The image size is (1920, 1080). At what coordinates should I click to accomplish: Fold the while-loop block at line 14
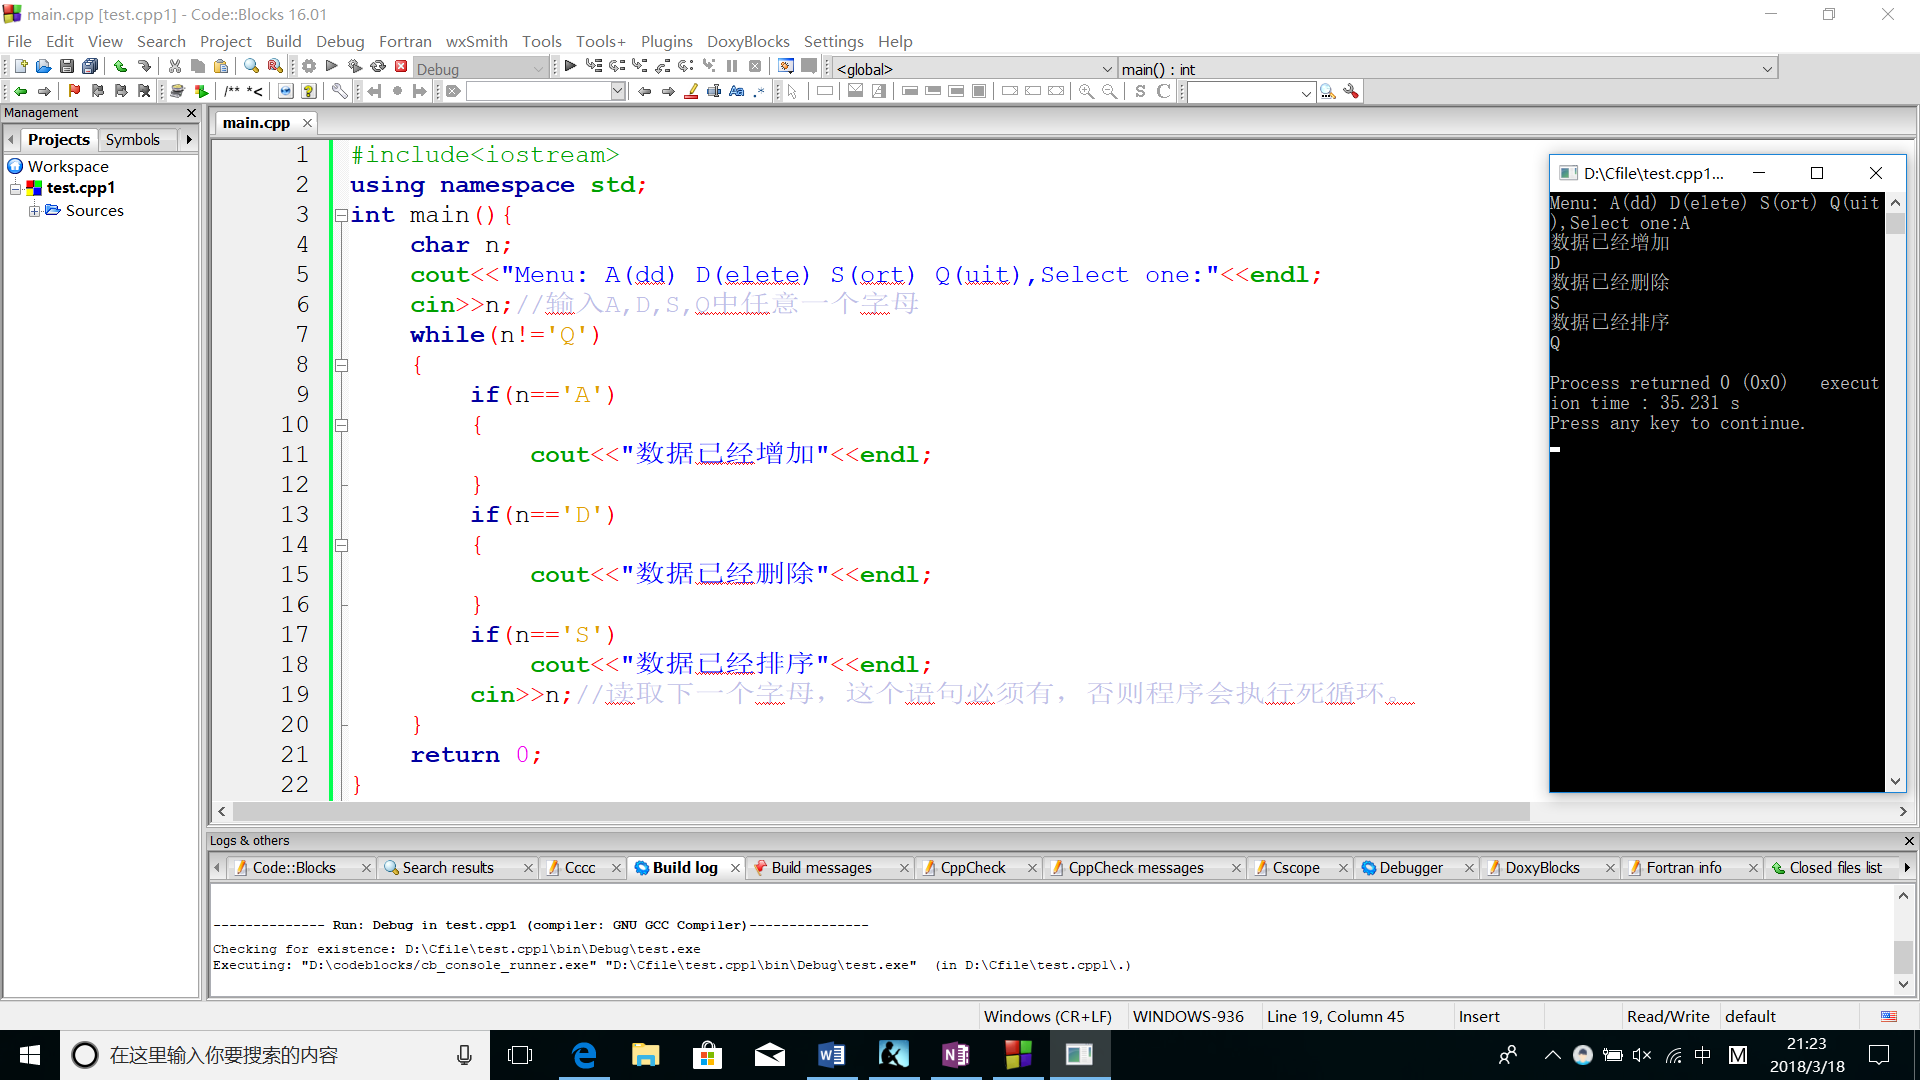coord(341,545)
